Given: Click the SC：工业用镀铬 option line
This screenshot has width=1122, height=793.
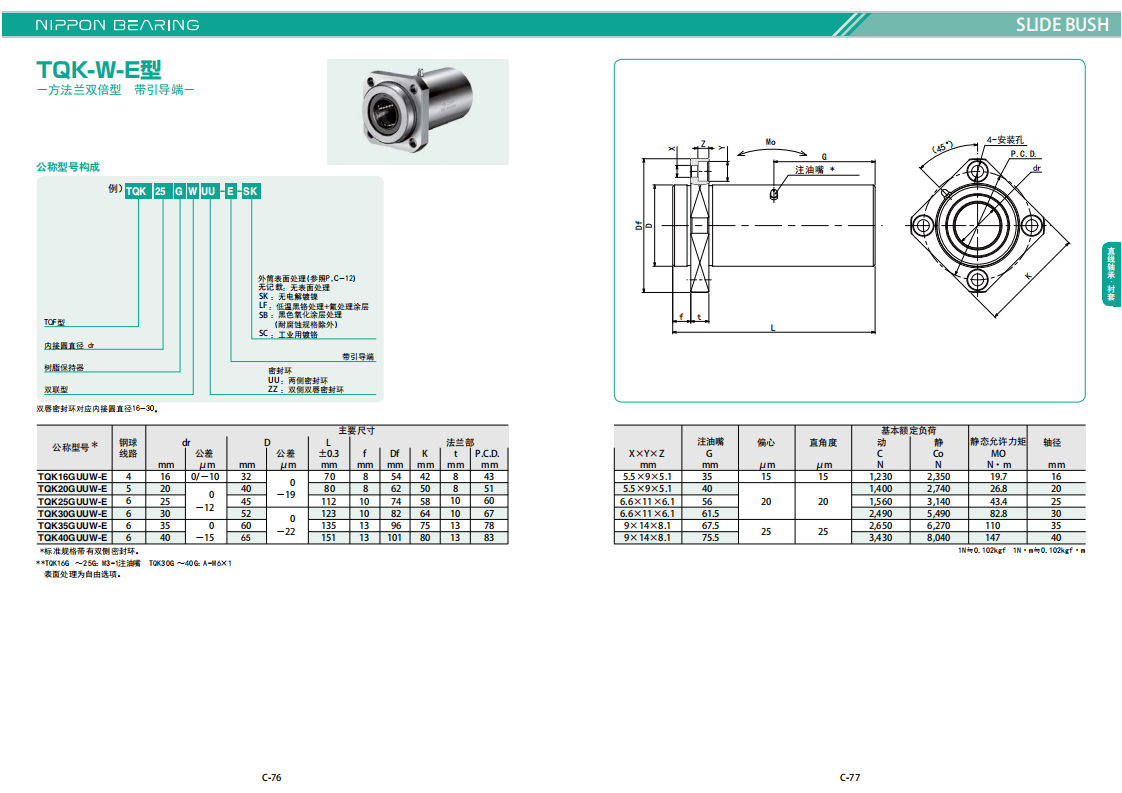Looking at the screenshot, I should pyautogui.click(x=288, y=334).
